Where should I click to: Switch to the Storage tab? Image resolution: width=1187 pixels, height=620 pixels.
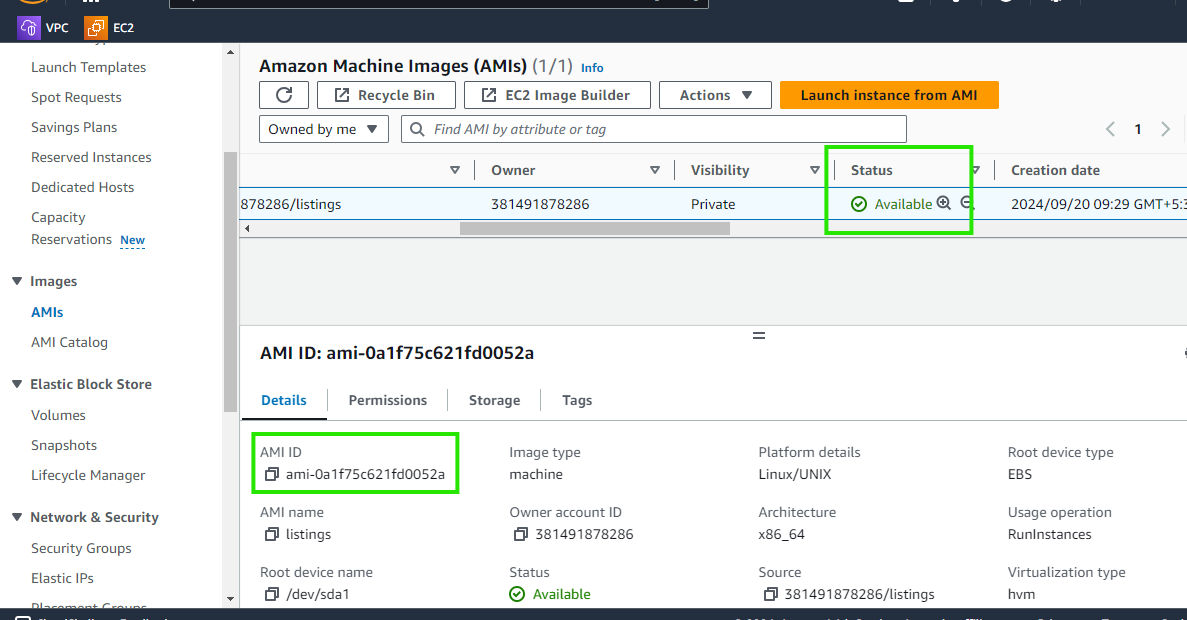click(494, 400)
